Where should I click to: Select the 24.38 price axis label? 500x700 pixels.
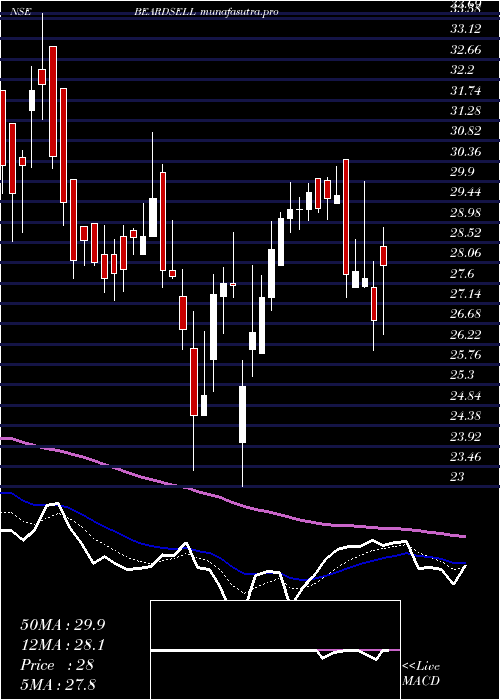pos(466,416)
